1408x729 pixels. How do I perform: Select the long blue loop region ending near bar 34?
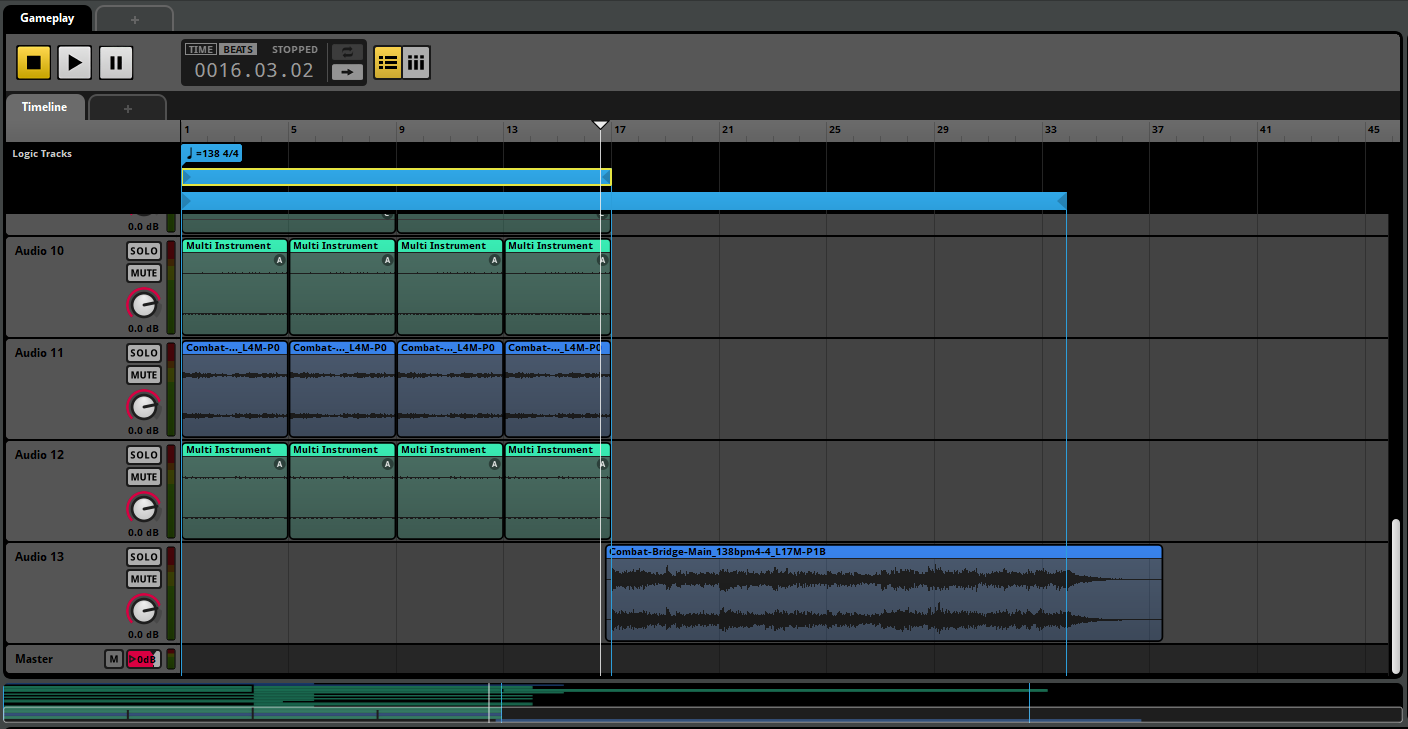624,201
